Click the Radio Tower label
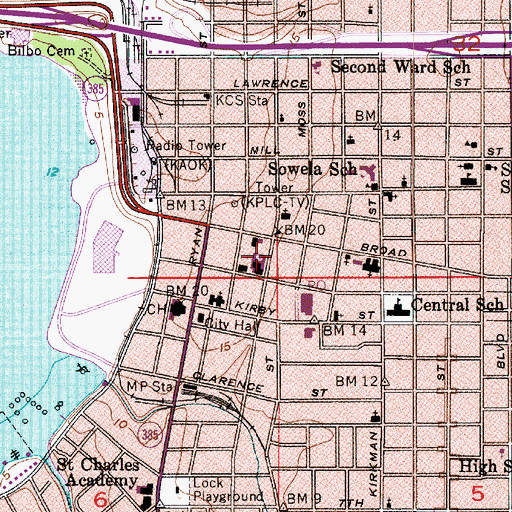This screenshot has width=512, height=512. [187, 145]
